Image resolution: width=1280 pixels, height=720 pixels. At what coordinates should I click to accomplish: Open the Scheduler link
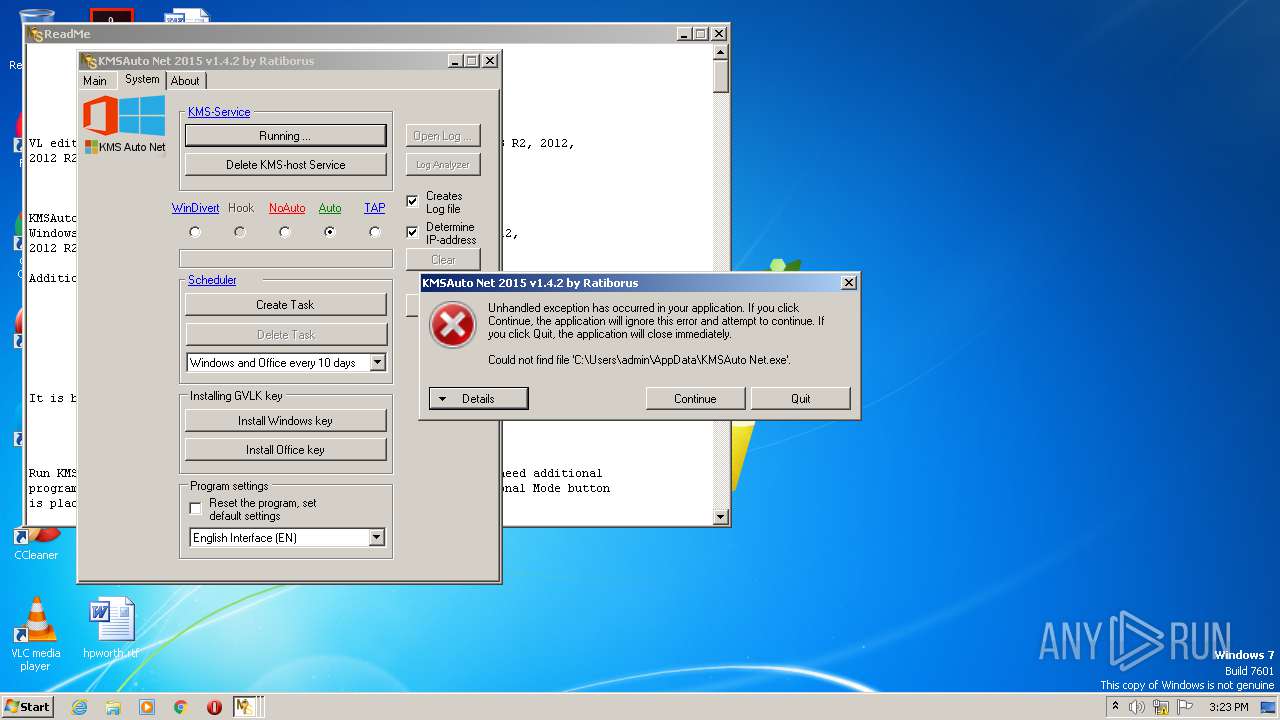tap(212, 280)
